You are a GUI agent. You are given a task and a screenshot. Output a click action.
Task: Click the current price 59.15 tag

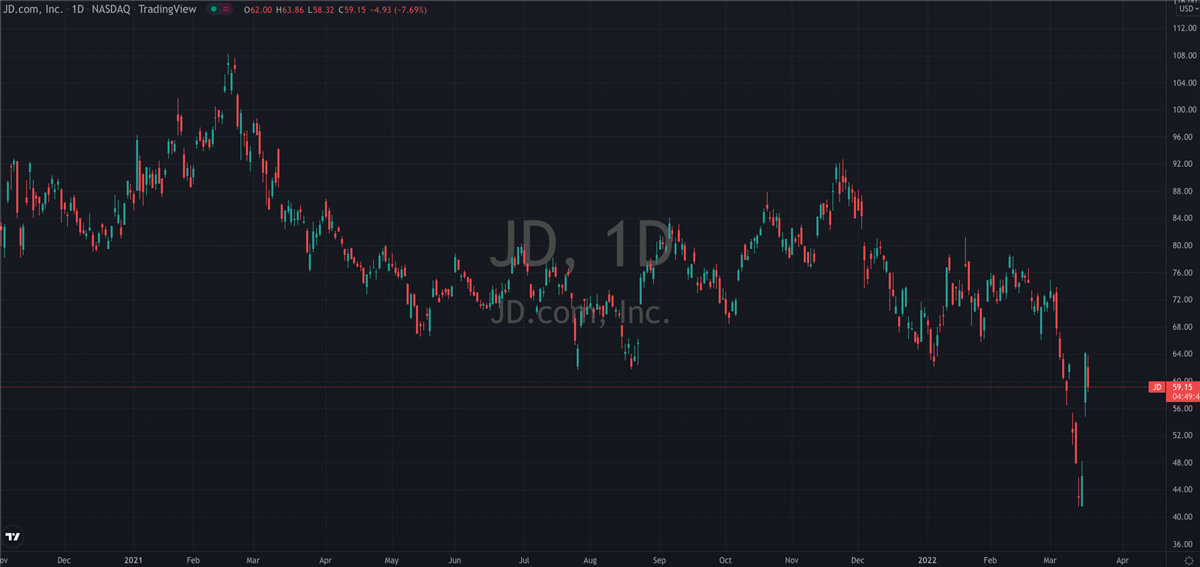(1183, 387)
